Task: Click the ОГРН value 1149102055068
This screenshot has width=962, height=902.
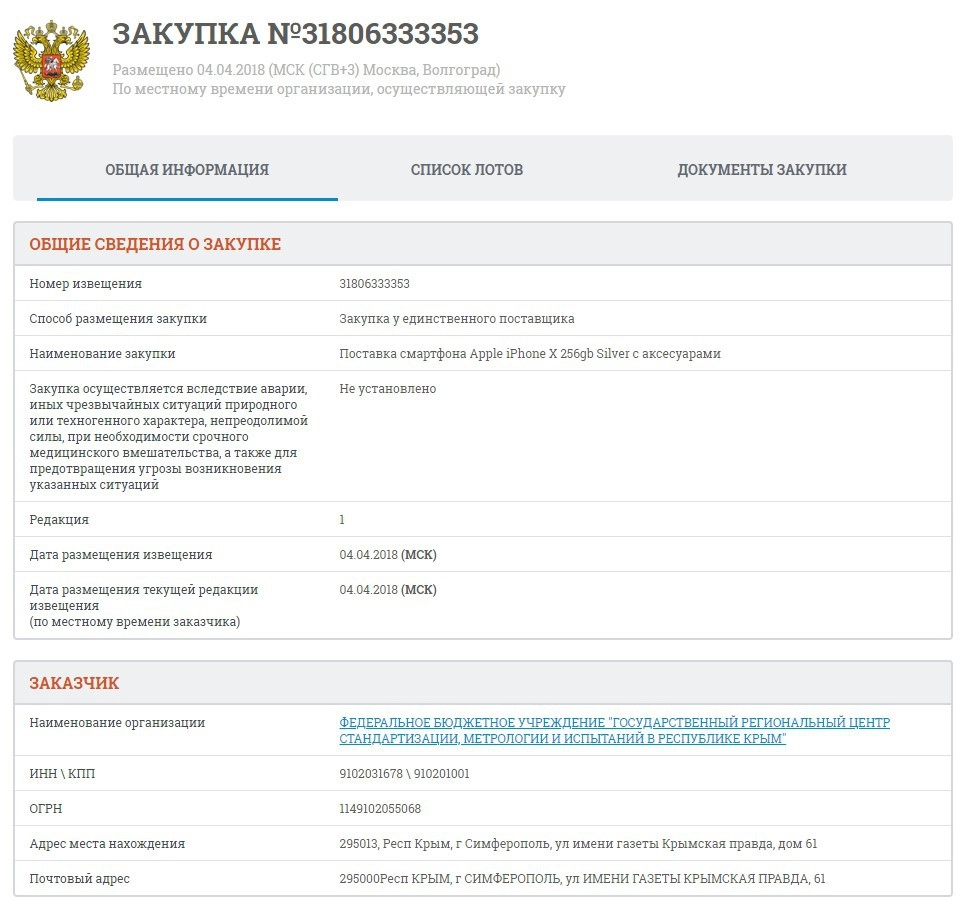Action: [380, 809]
